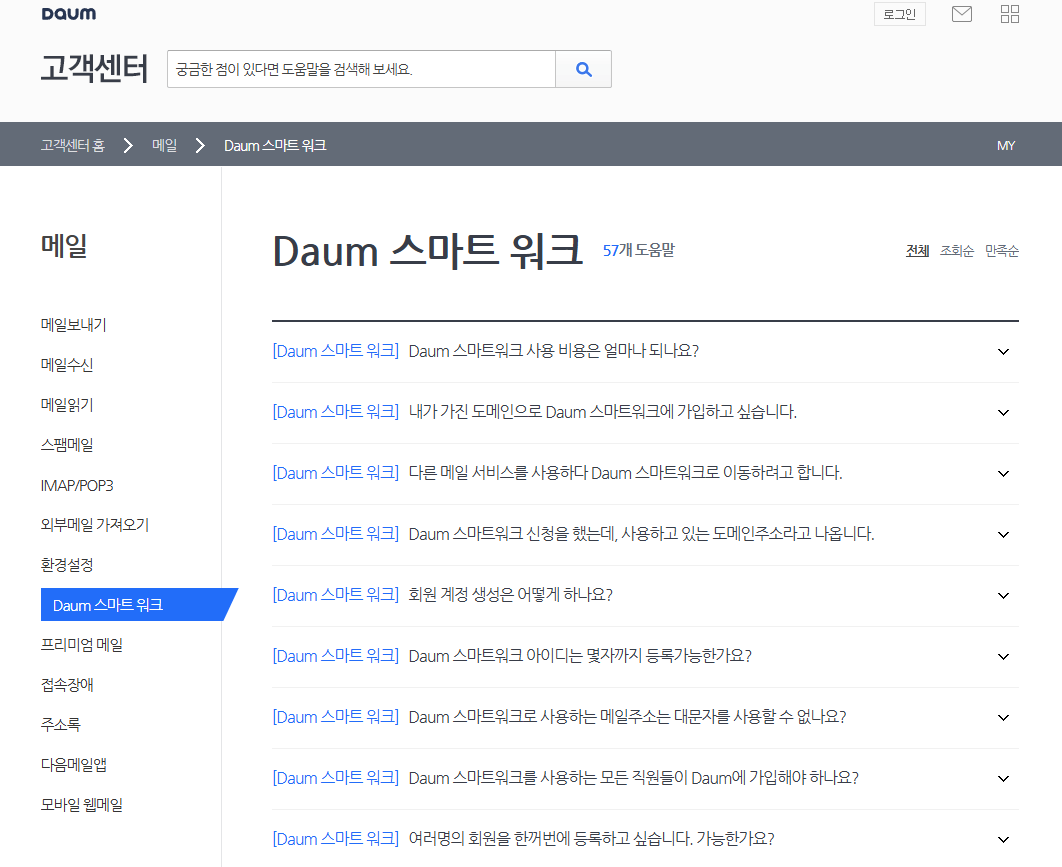
Task: Open question 여러명의 회원을 한꺼번에 등록하고 싶습니다
Action: pos(591,839)
